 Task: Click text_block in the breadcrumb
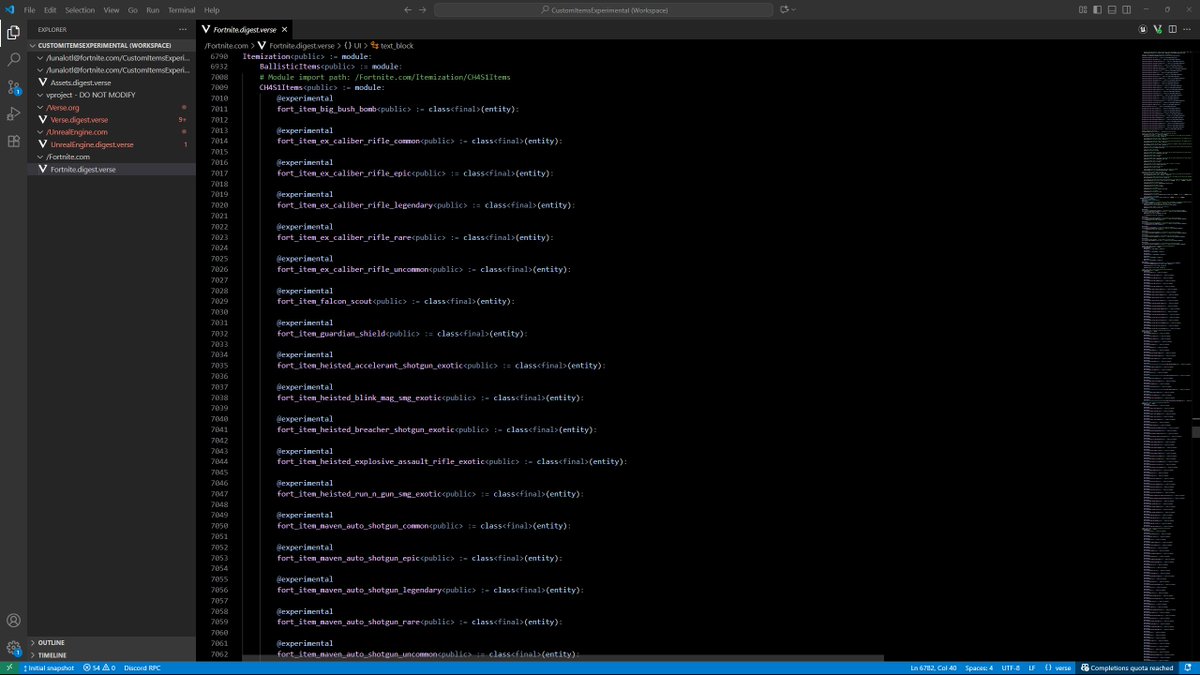coord(393,46)
